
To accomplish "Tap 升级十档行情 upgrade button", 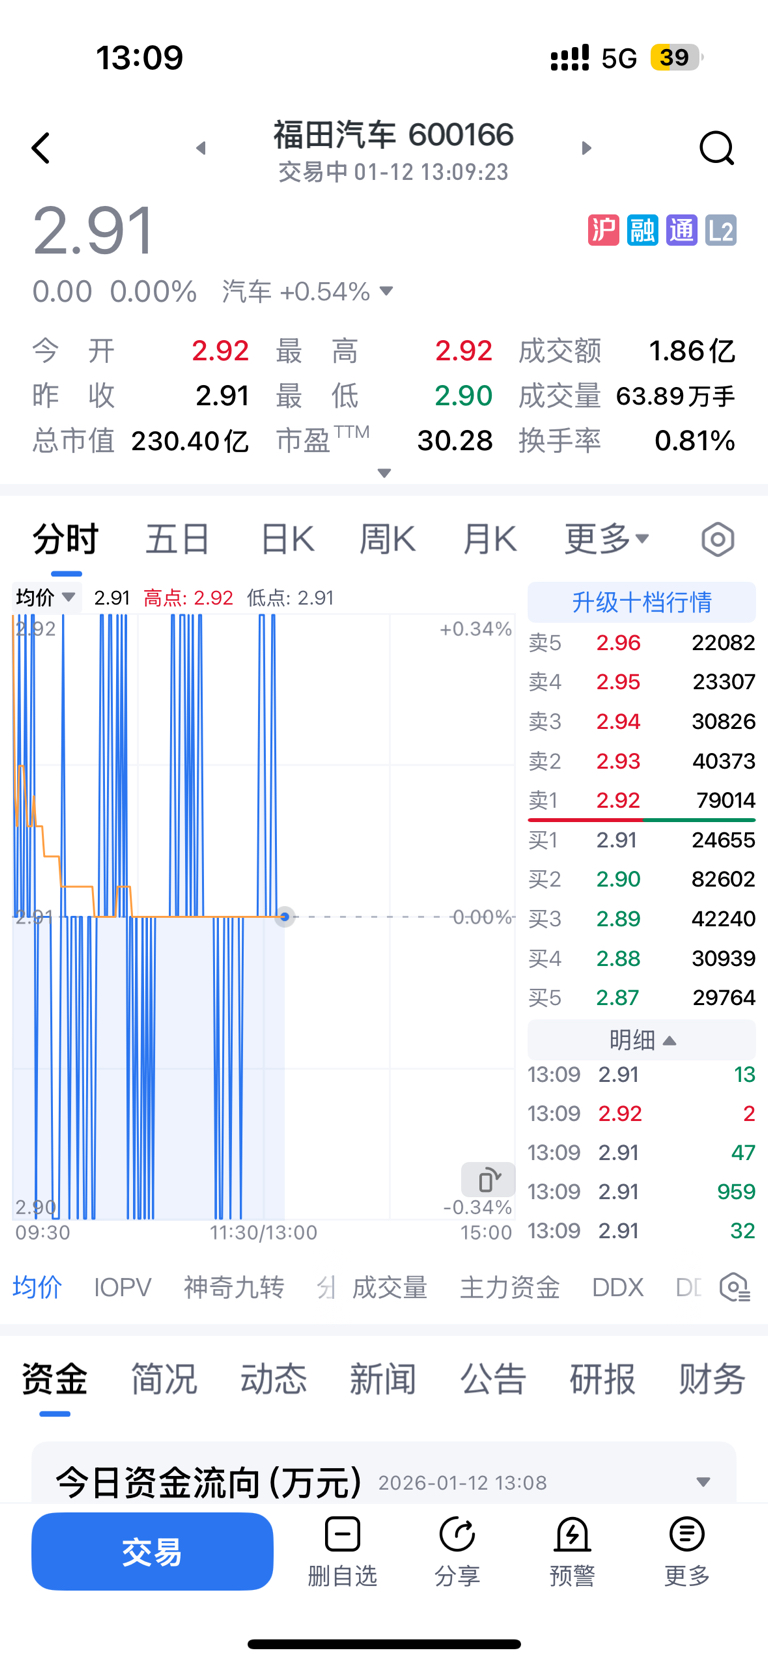I will click(642, 602).
